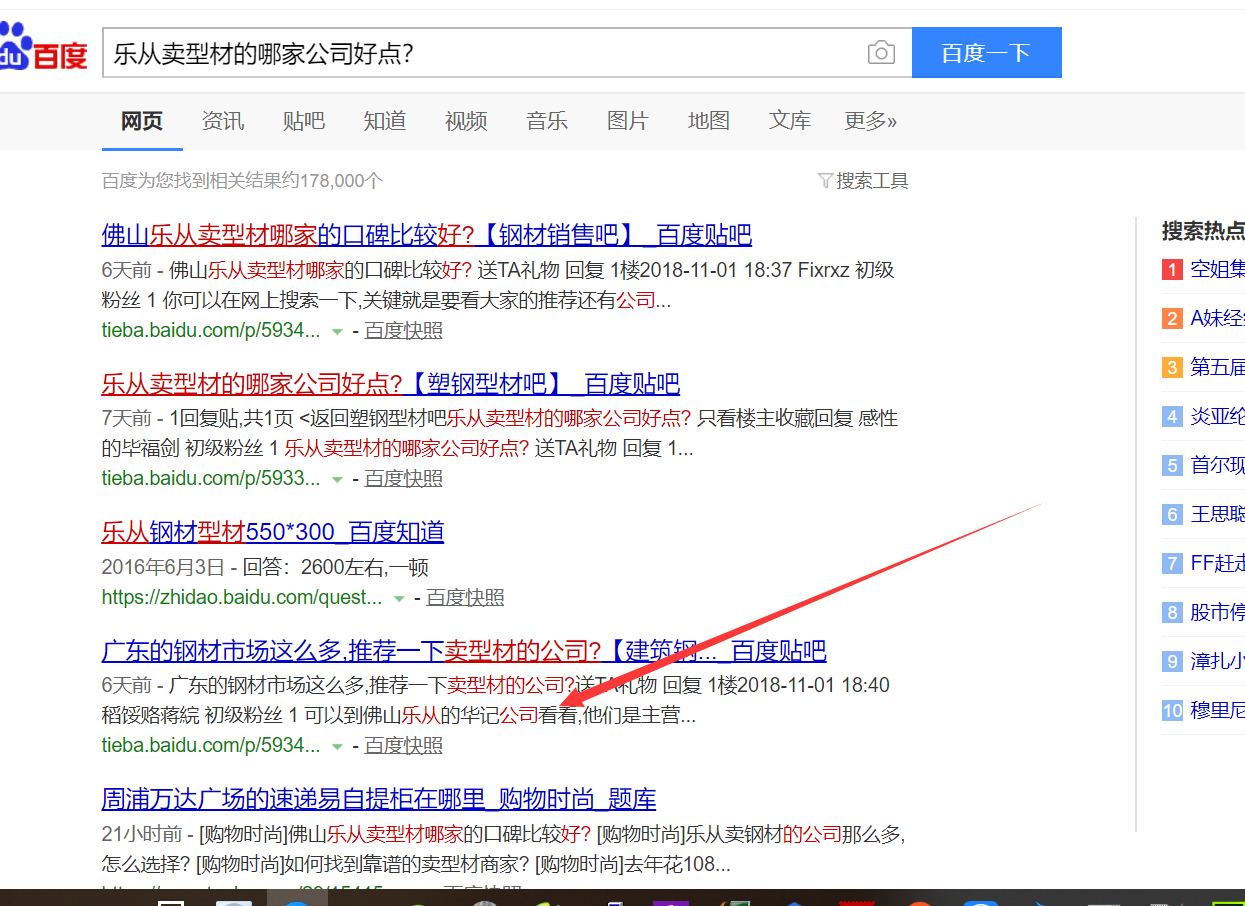1245x906 pixels.
Task: Click the tieba.baidu.com/p/5934... URL under 钢材销售吧 result
Action: tap(211, 331)
